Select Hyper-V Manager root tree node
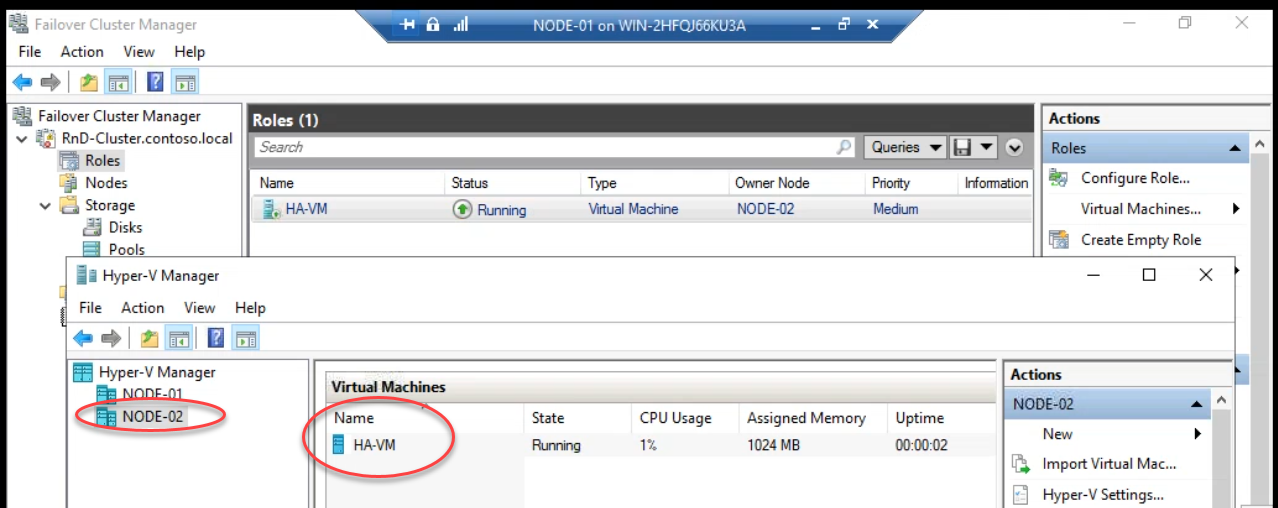 [157, 372]
